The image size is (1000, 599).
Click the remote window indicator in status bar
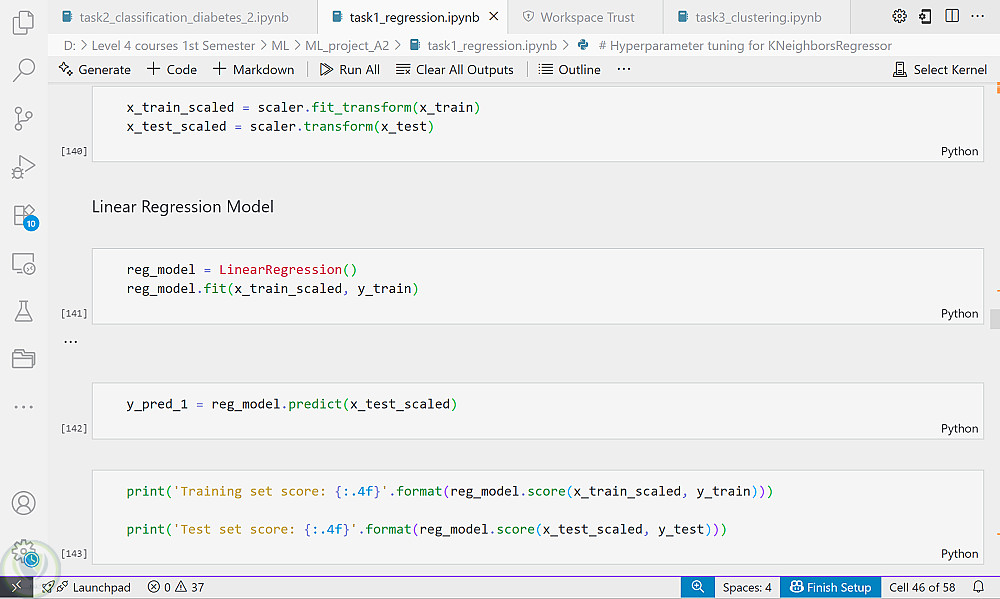coord(16,587)
